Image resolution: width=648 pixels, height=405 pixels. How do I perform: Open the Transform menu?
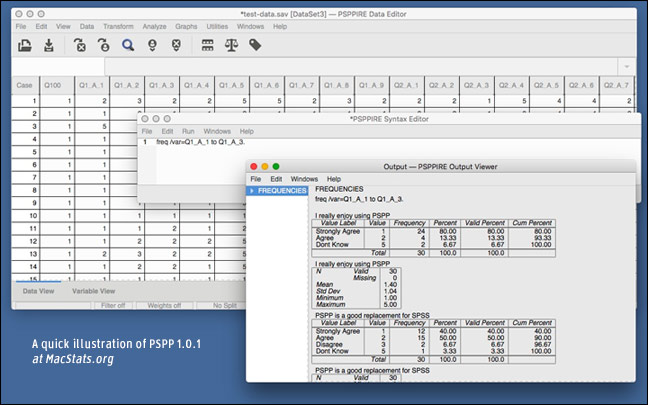coord(118,26)
